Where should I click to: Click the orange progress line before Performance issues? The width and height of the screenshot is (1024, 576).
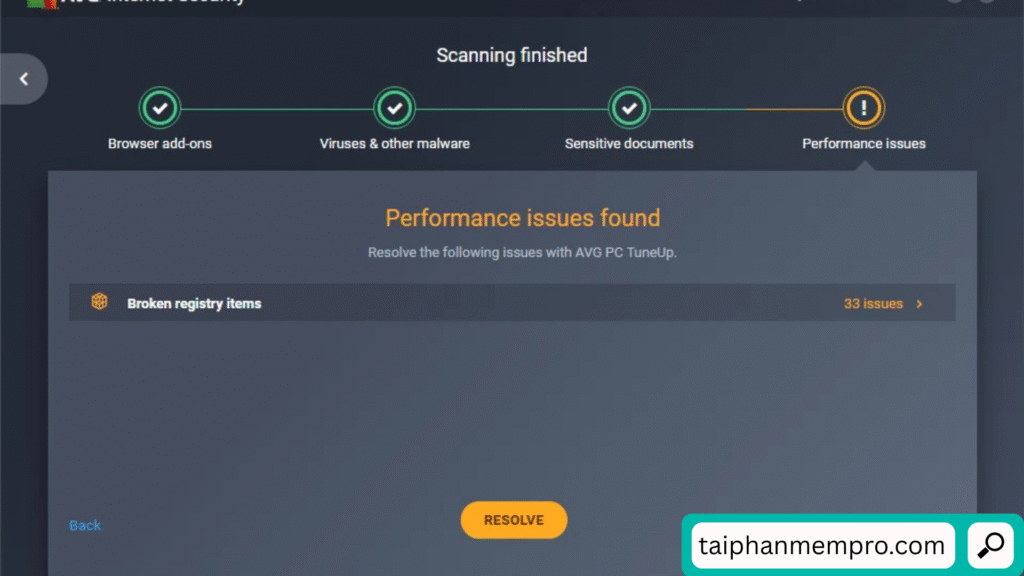point(794,109)
